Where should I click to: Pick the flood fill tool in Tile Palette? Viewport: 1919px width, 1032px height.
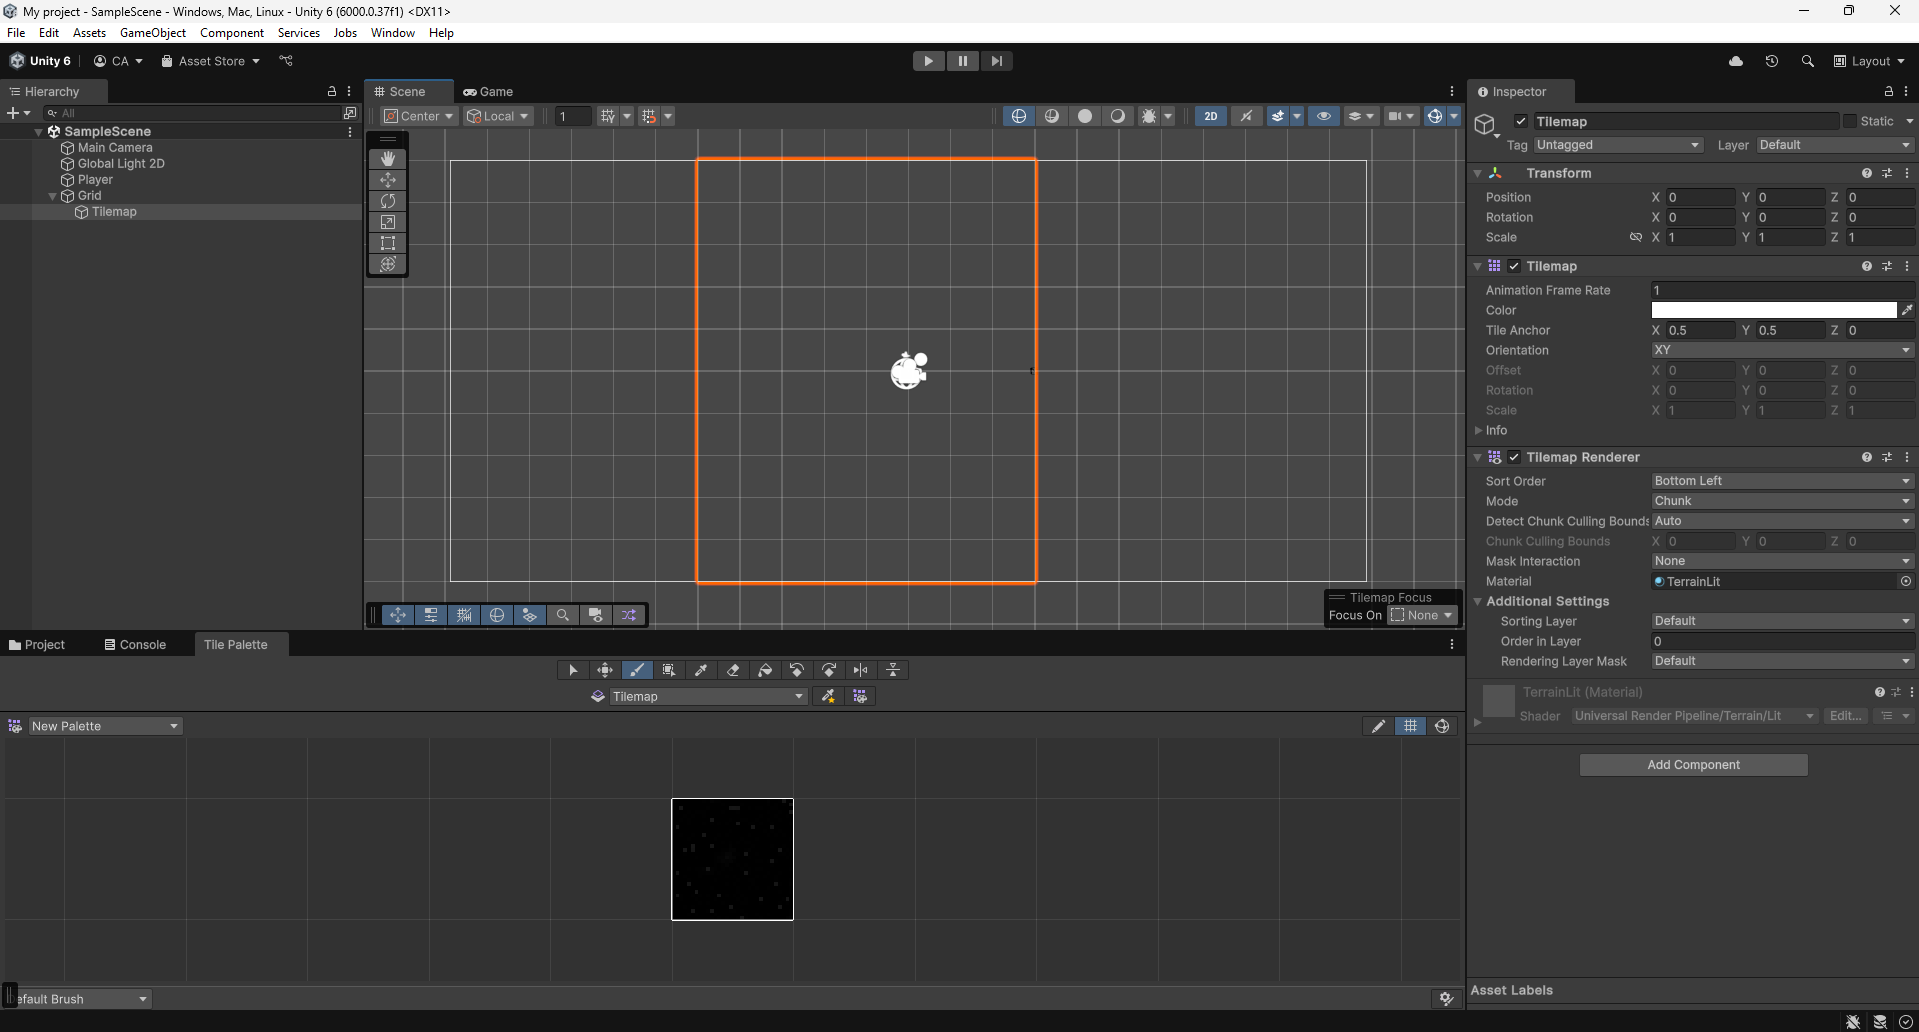(x=765, y=670)
